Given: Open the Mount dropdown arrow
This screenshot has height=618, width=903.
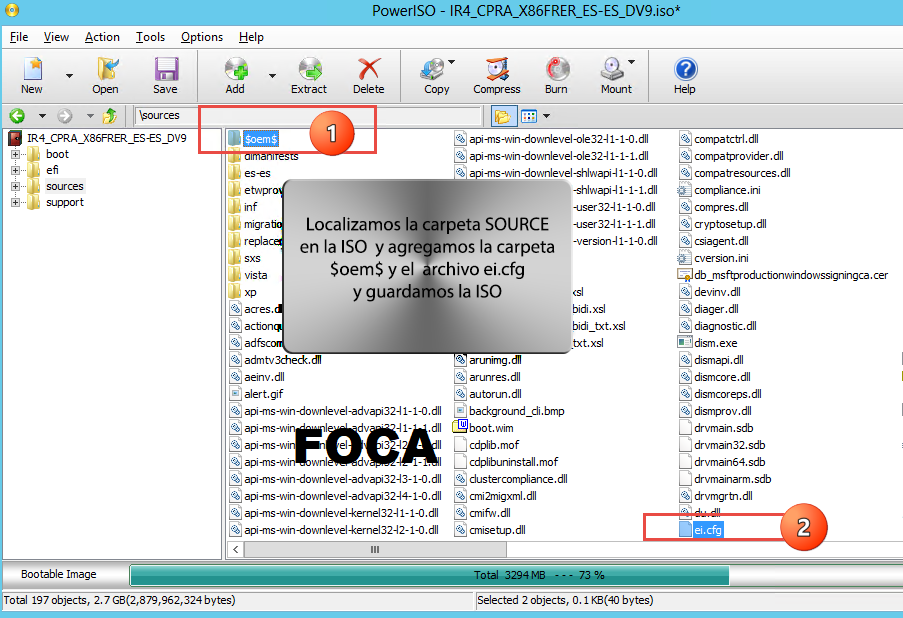Looking at the screenshot, I should click(x=632, y=62).
